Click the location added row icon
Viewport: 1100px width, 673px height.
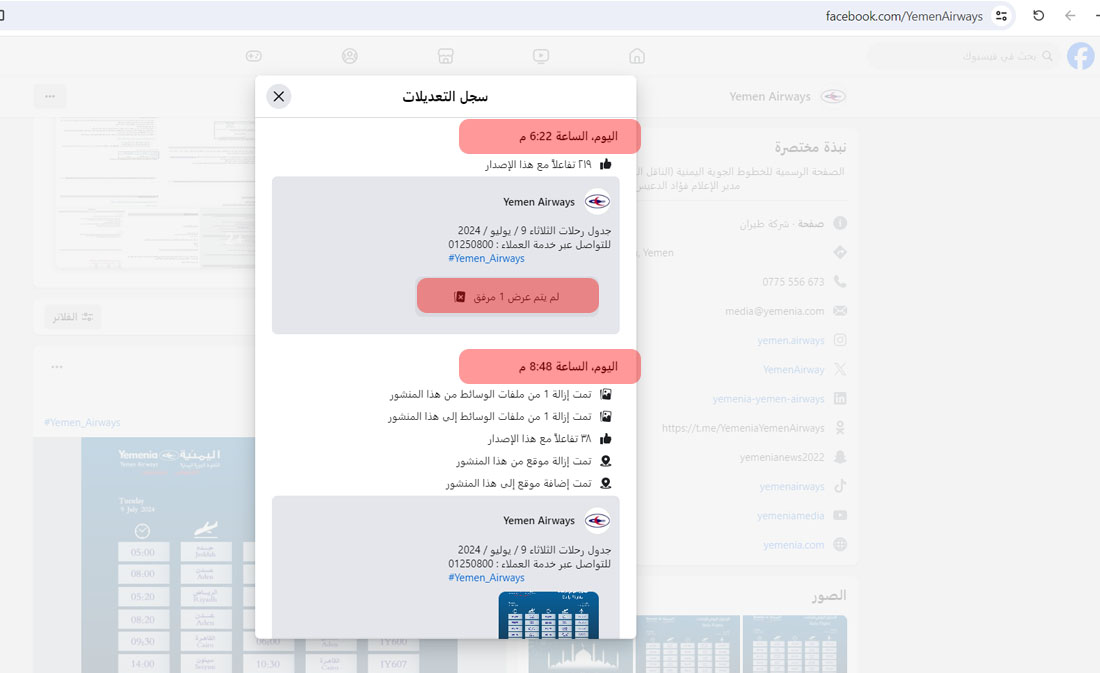605,484
